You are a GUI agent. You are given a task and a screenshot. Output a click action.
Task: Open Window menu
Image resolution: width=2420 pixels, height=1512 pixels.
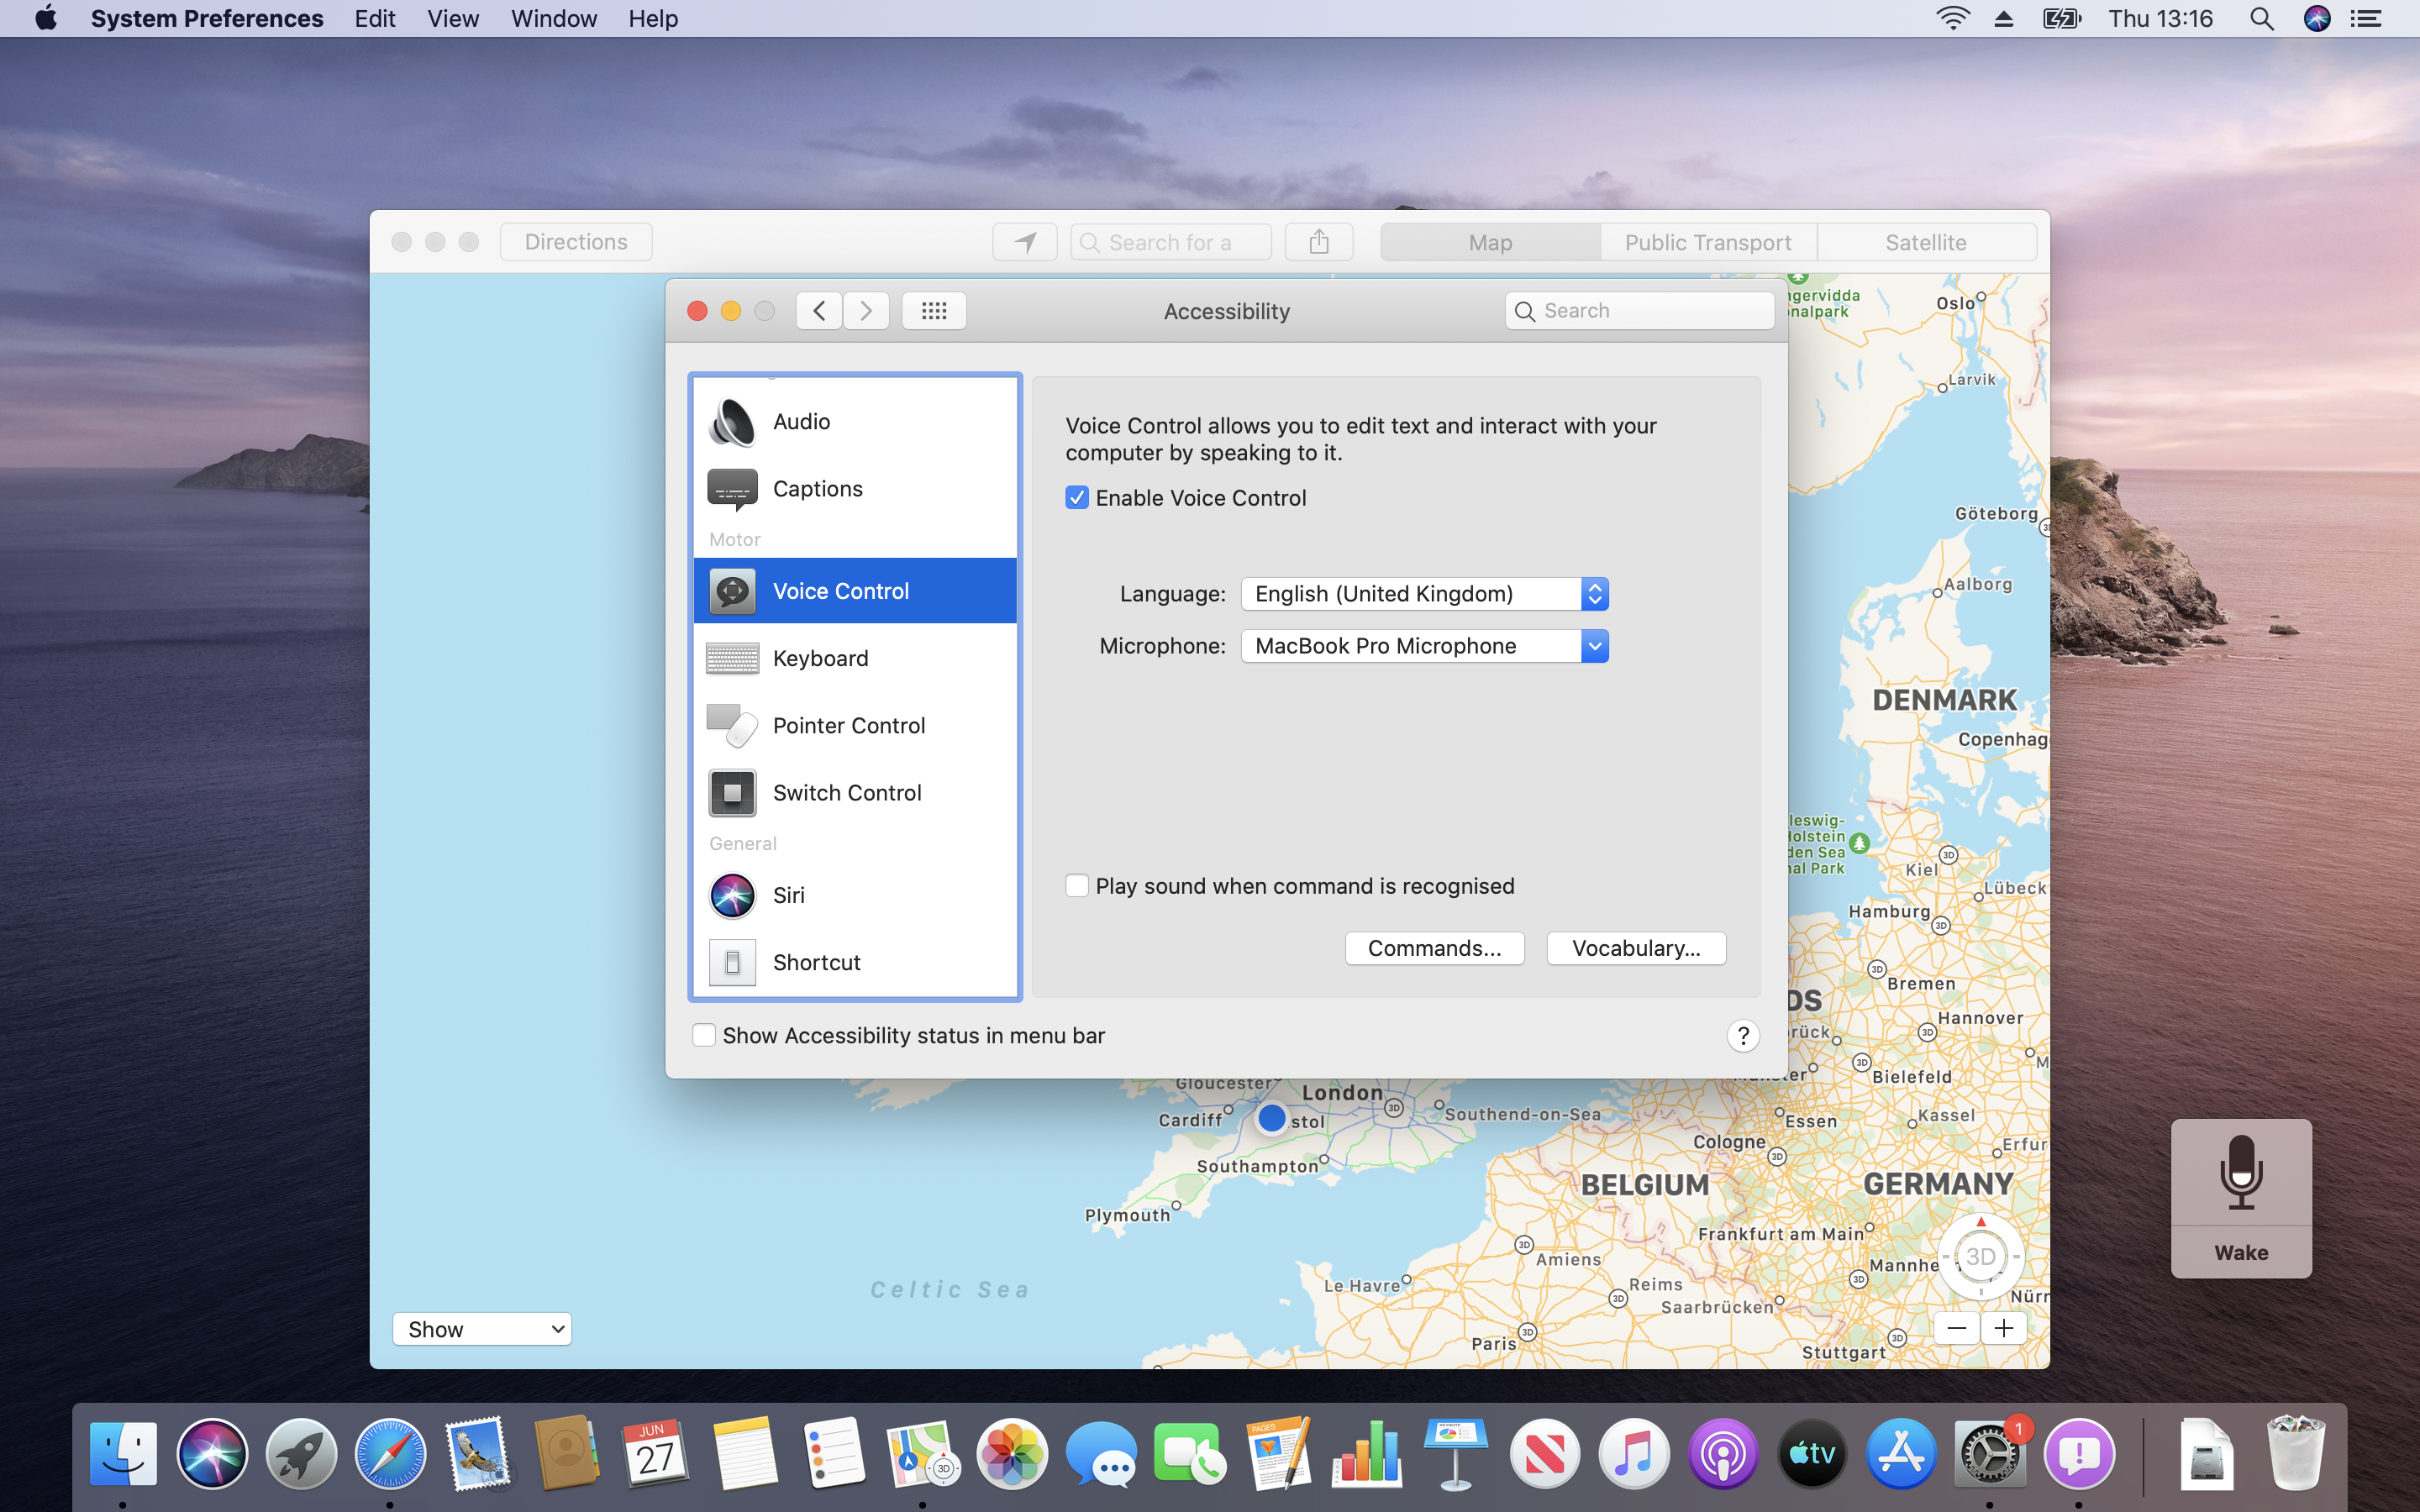[554, 19]
